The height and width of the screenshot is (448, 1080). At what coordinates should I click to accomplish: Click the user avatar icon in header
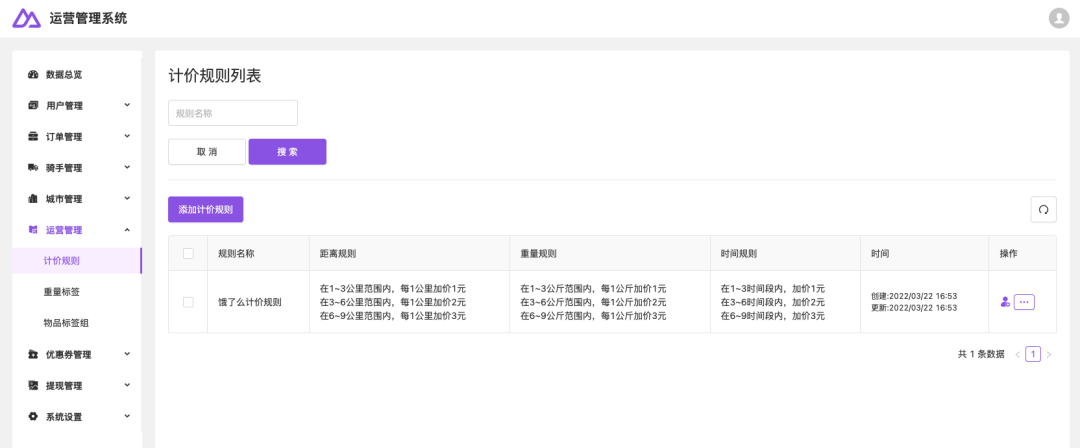(x=1058, y=18)
